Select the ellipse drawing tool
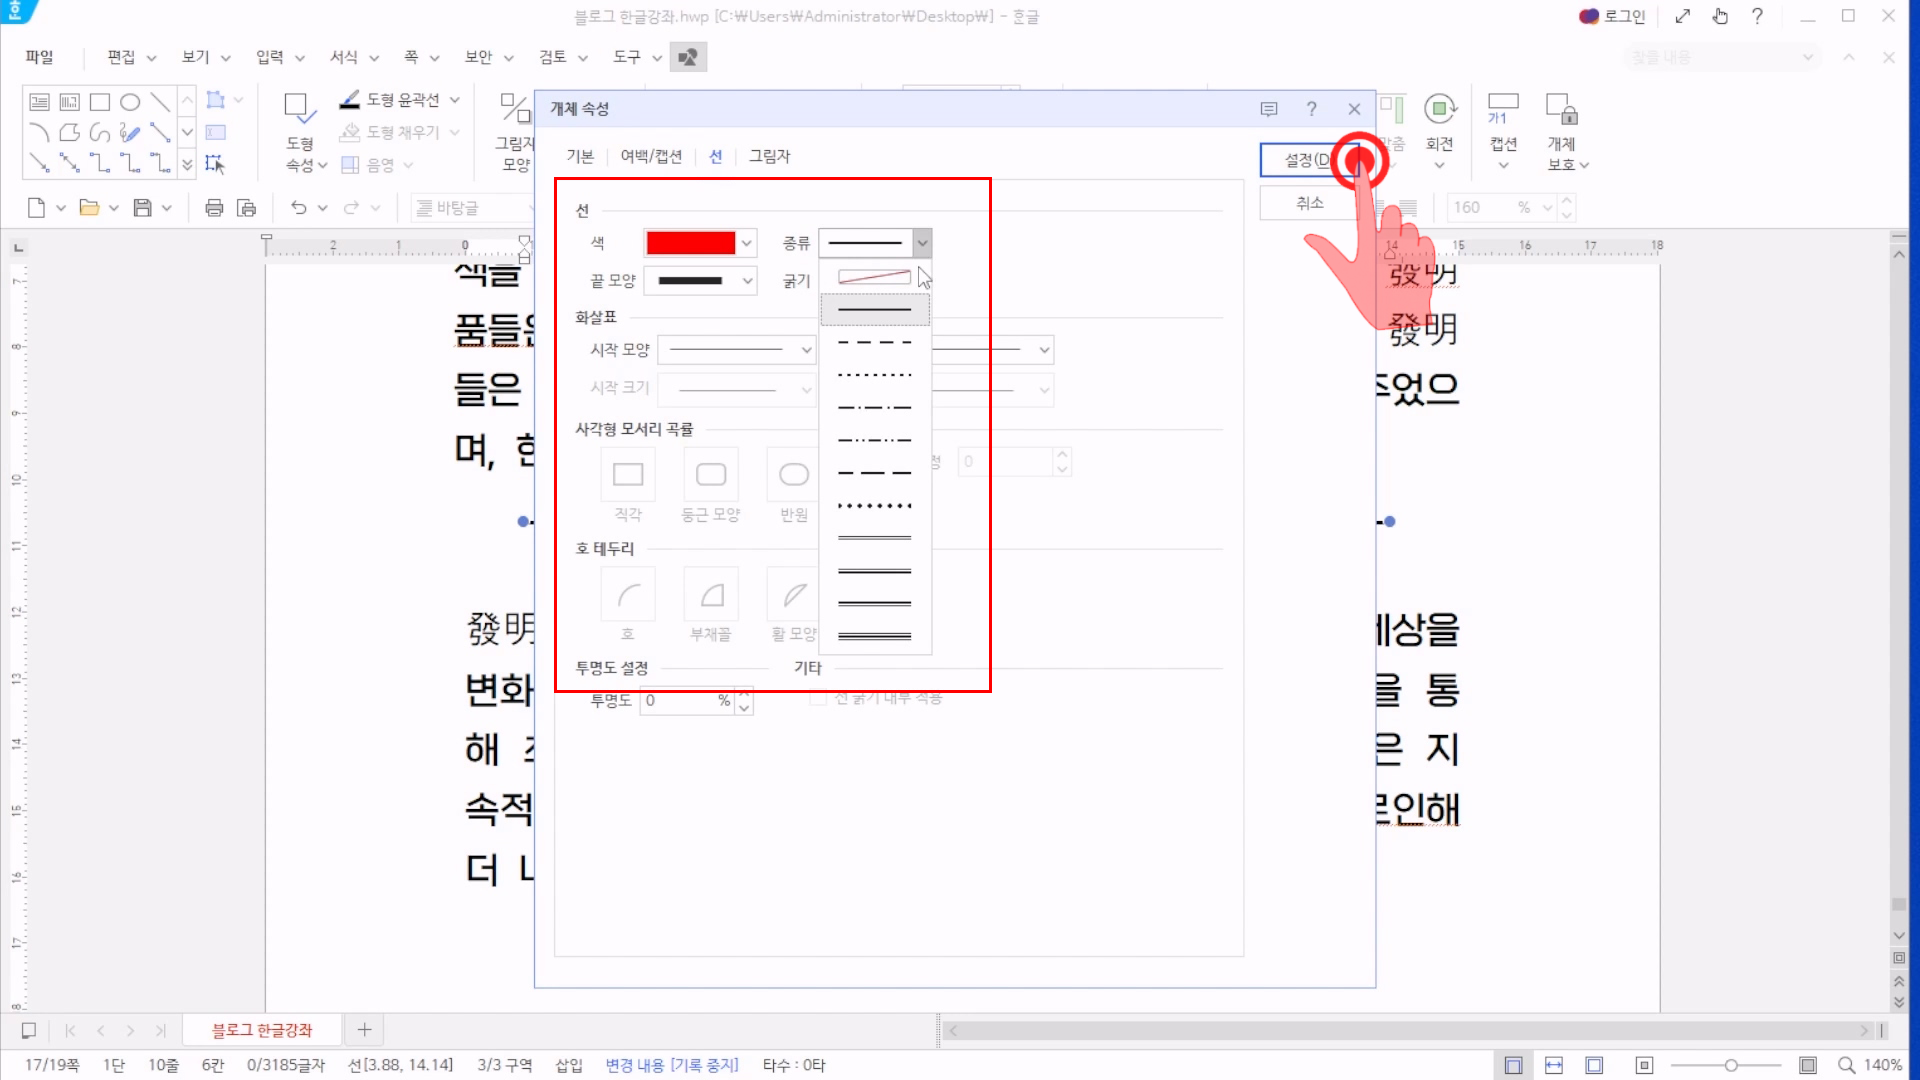The height and width of the screenshot is (1080, 1920). click(130, 102)
